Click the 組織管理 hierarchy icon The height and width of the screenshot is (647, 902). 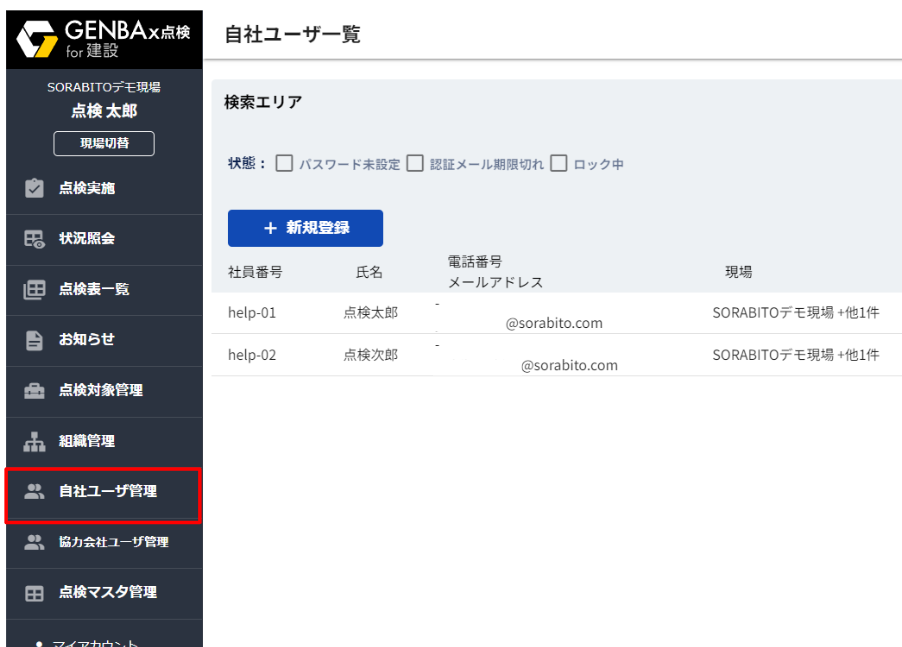[34, 441]
